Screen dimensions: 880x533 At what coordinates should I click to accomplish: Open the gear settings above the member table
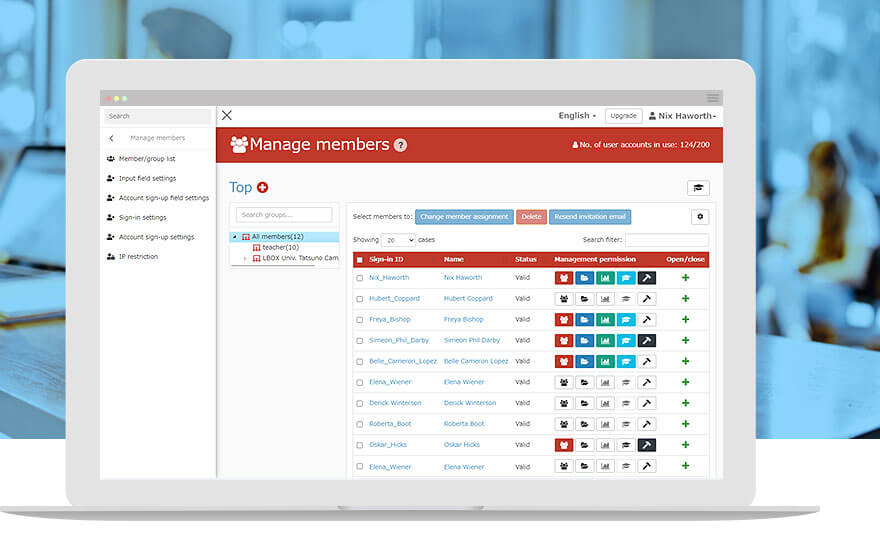coord(699,217)
